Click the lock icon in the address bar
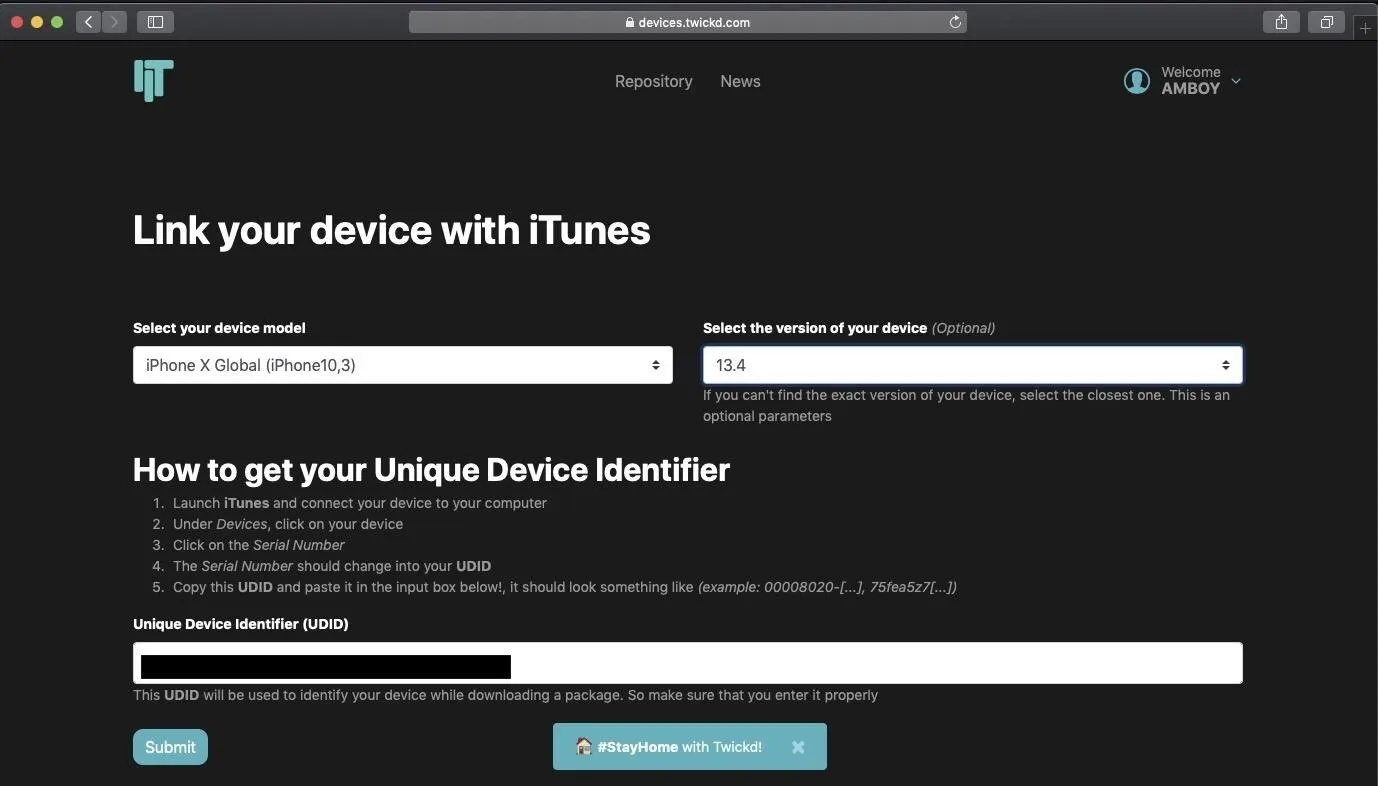Image resolution: width=1378 pixels, height=786 pixels. coord(630,22)
